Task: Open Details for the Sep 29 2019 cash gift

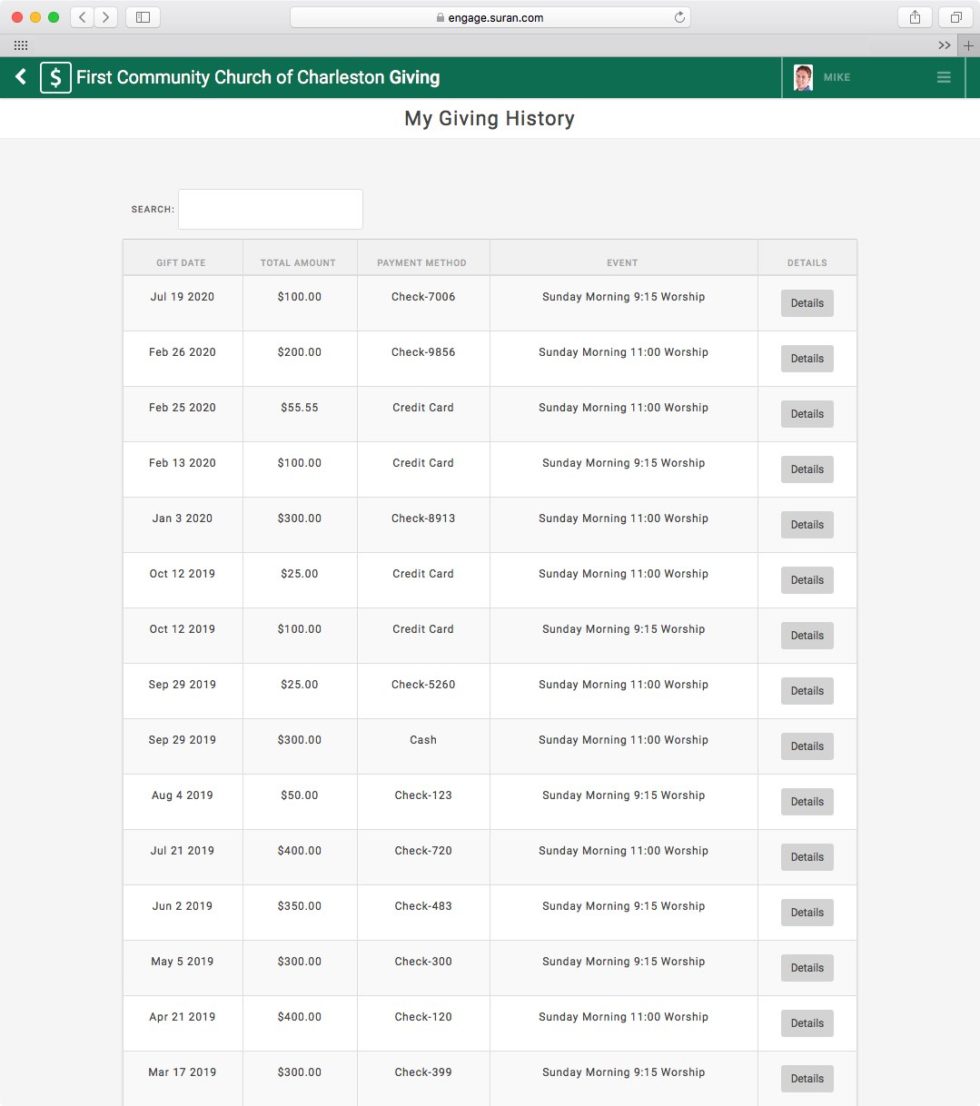Action: click(x=806, y=746)
